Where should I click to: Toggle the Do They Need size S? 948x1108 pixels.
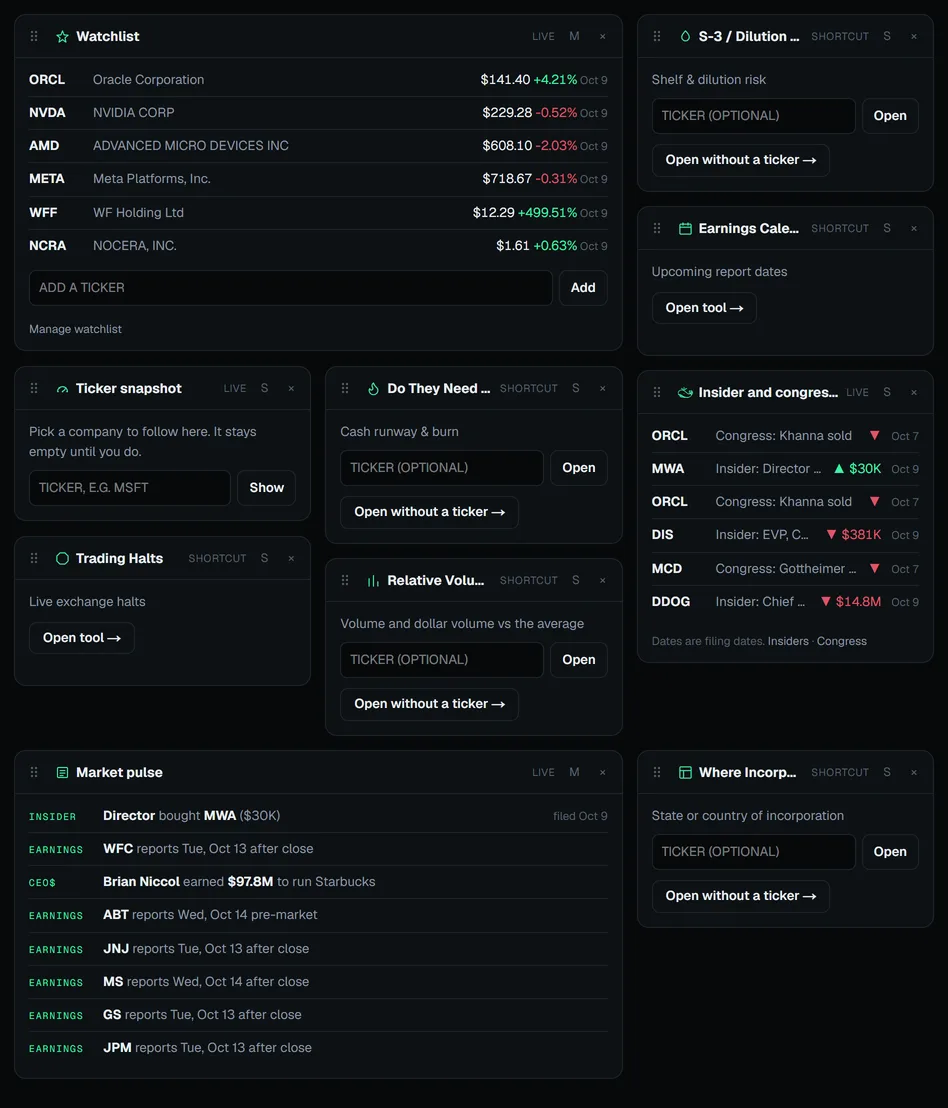(576, 388)
